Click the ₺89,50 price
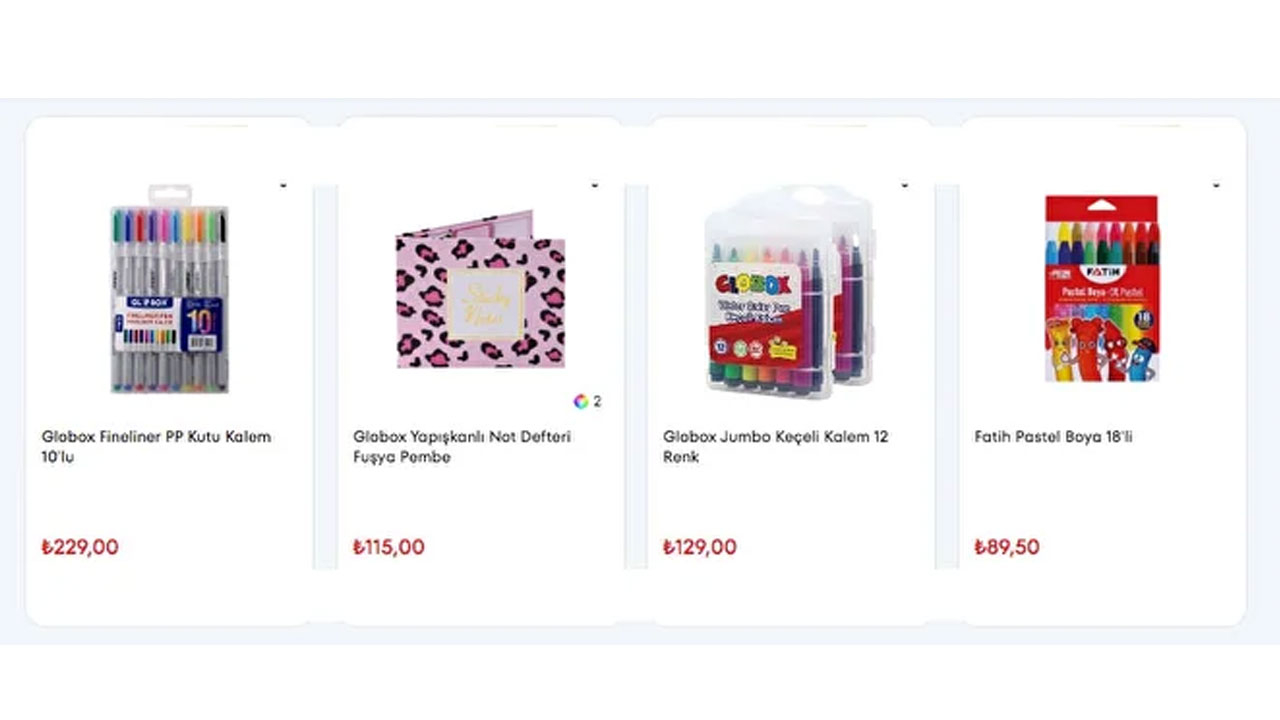 coord(1007,547)
